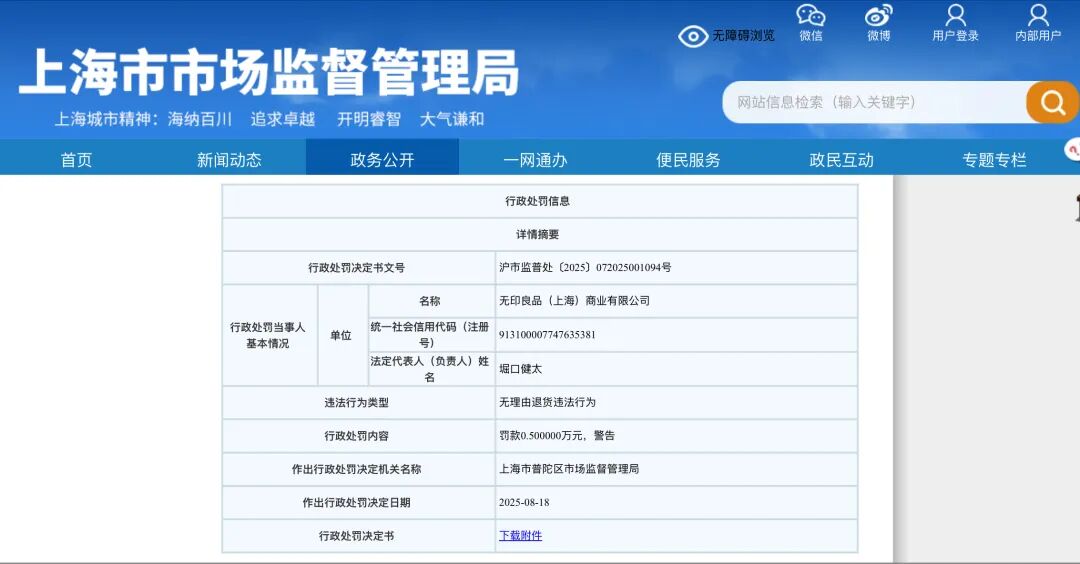1080x564 pixels.
Task: Click authority name 上海市普陀区市场监督管理局
Action: pyautogui.click(x=569, y=469)
